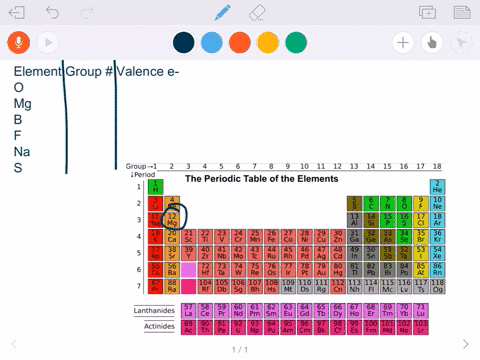Click the element 'O' in the list
This screenshot has width=480, height=360.
click(19, 88)
